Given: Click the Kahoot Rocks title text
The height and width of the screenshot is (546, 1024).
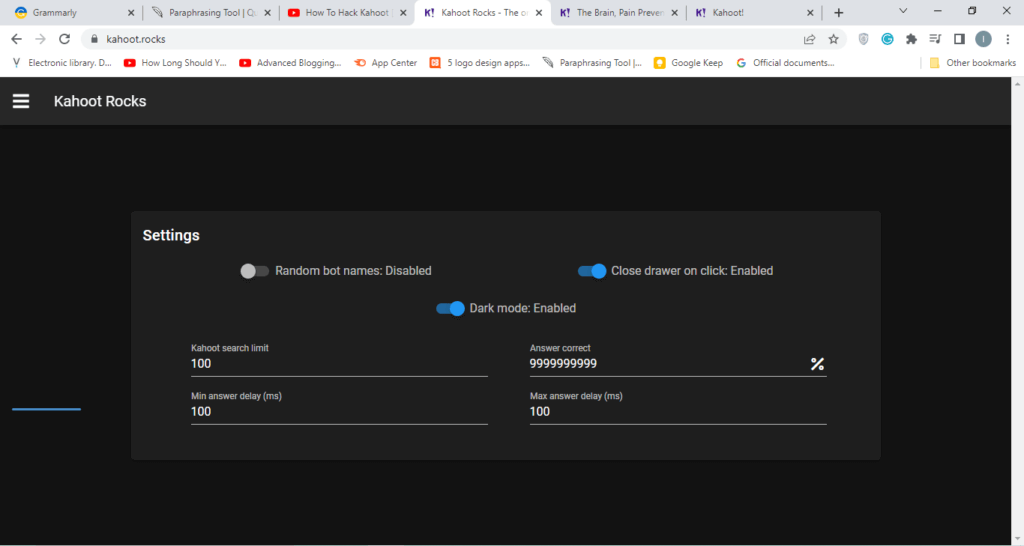Looking at the screenshot, I should [100, 101].
